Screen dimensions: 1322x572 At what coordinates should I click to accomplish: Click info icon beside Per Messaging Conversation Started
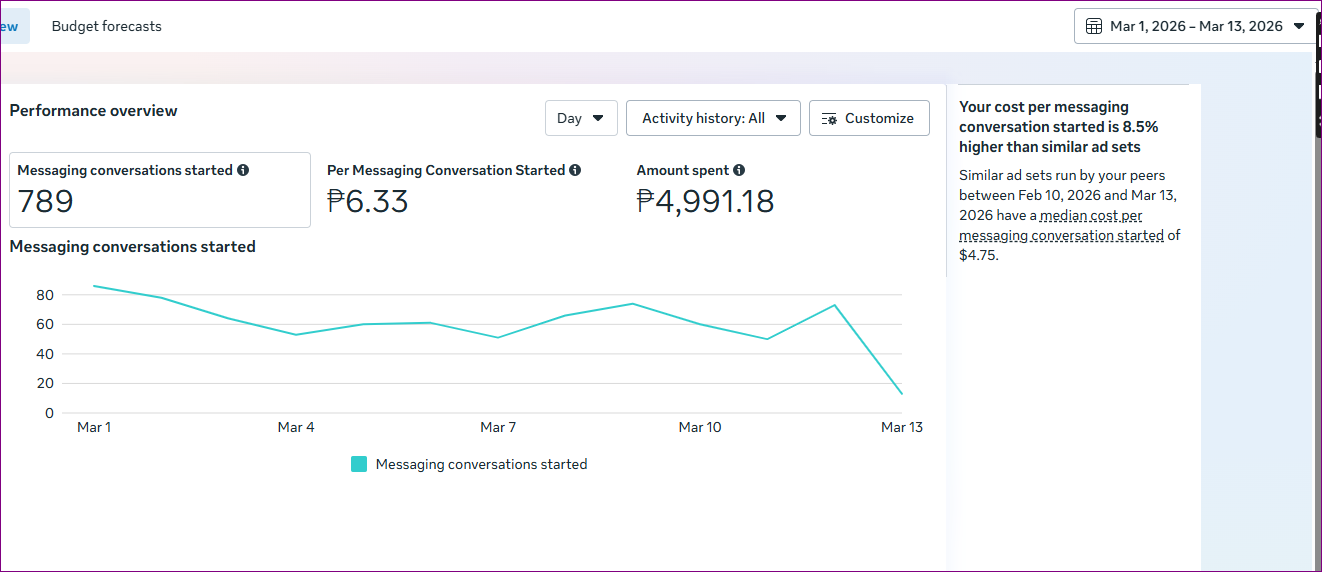tap(575, 171)
